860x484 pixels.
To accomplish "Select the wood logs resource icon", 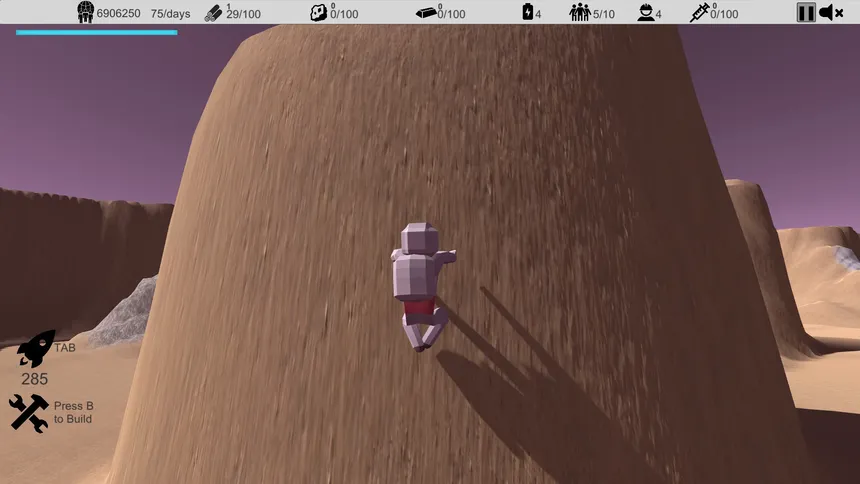I will (x=213, y=14).
